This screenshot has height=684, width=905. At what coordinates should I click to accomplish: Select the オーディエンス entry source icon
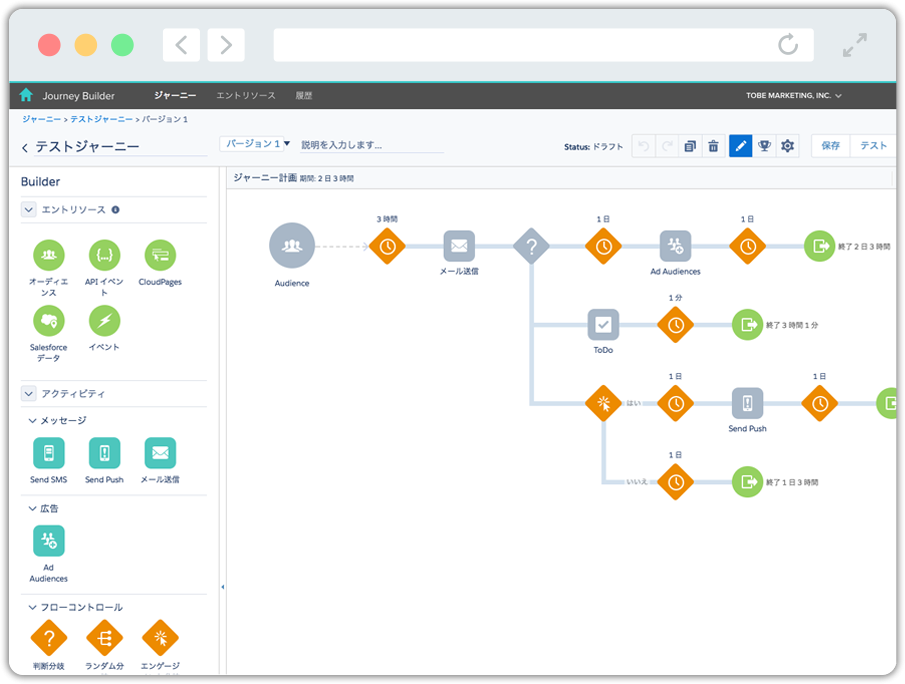pos(49,255)
